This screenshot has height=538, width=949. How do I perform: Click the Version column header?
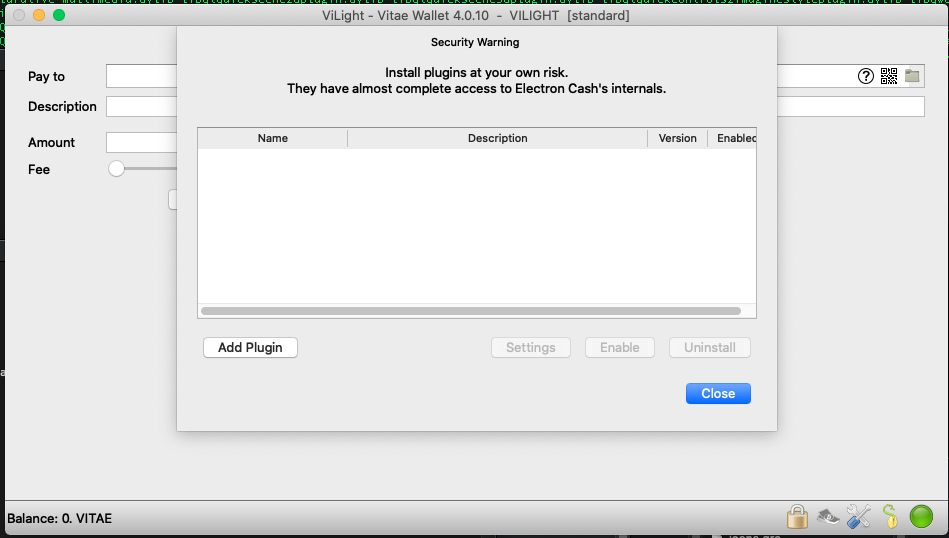tap(677, 138)
